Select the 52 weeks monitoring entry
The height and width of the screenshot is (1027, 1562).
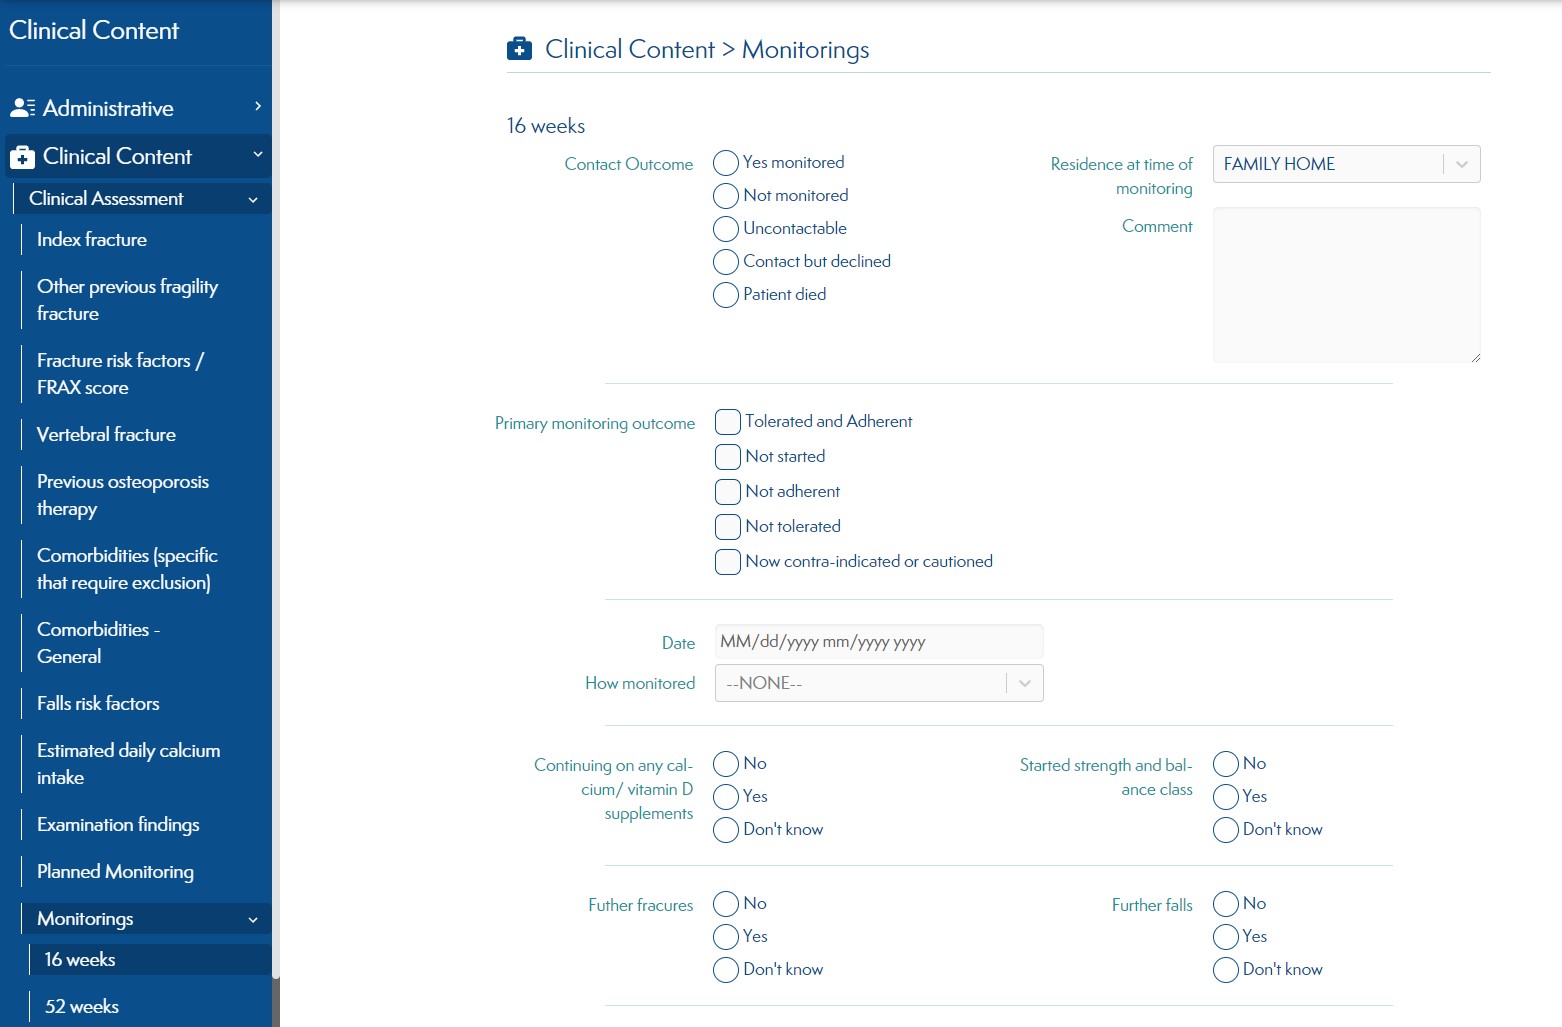(150, 1007)
